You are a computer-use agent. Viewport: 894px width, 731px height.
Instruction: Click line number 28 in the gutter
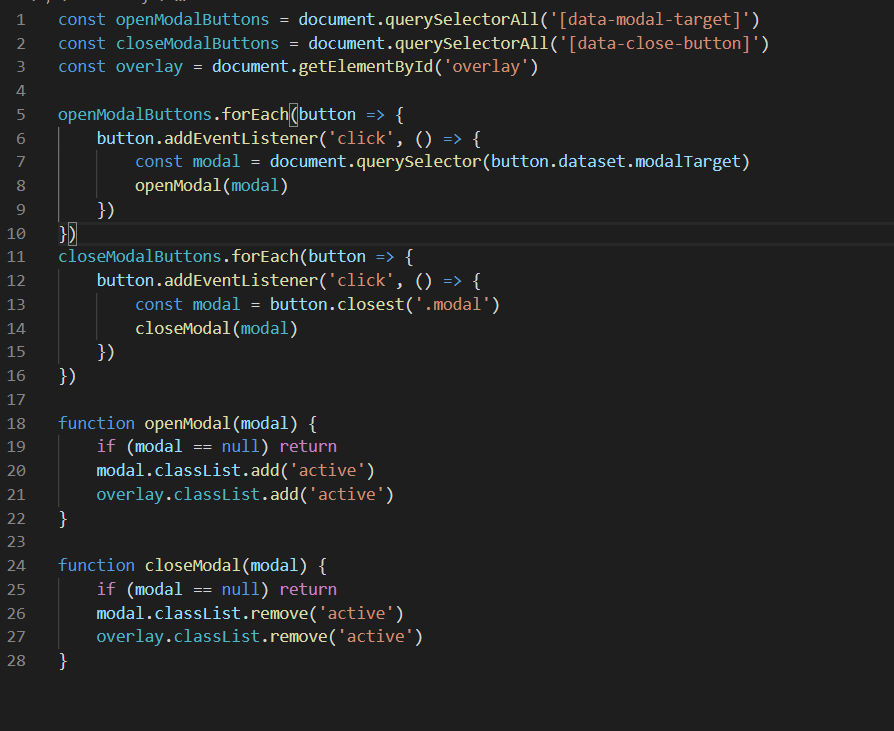coord(16,661)
